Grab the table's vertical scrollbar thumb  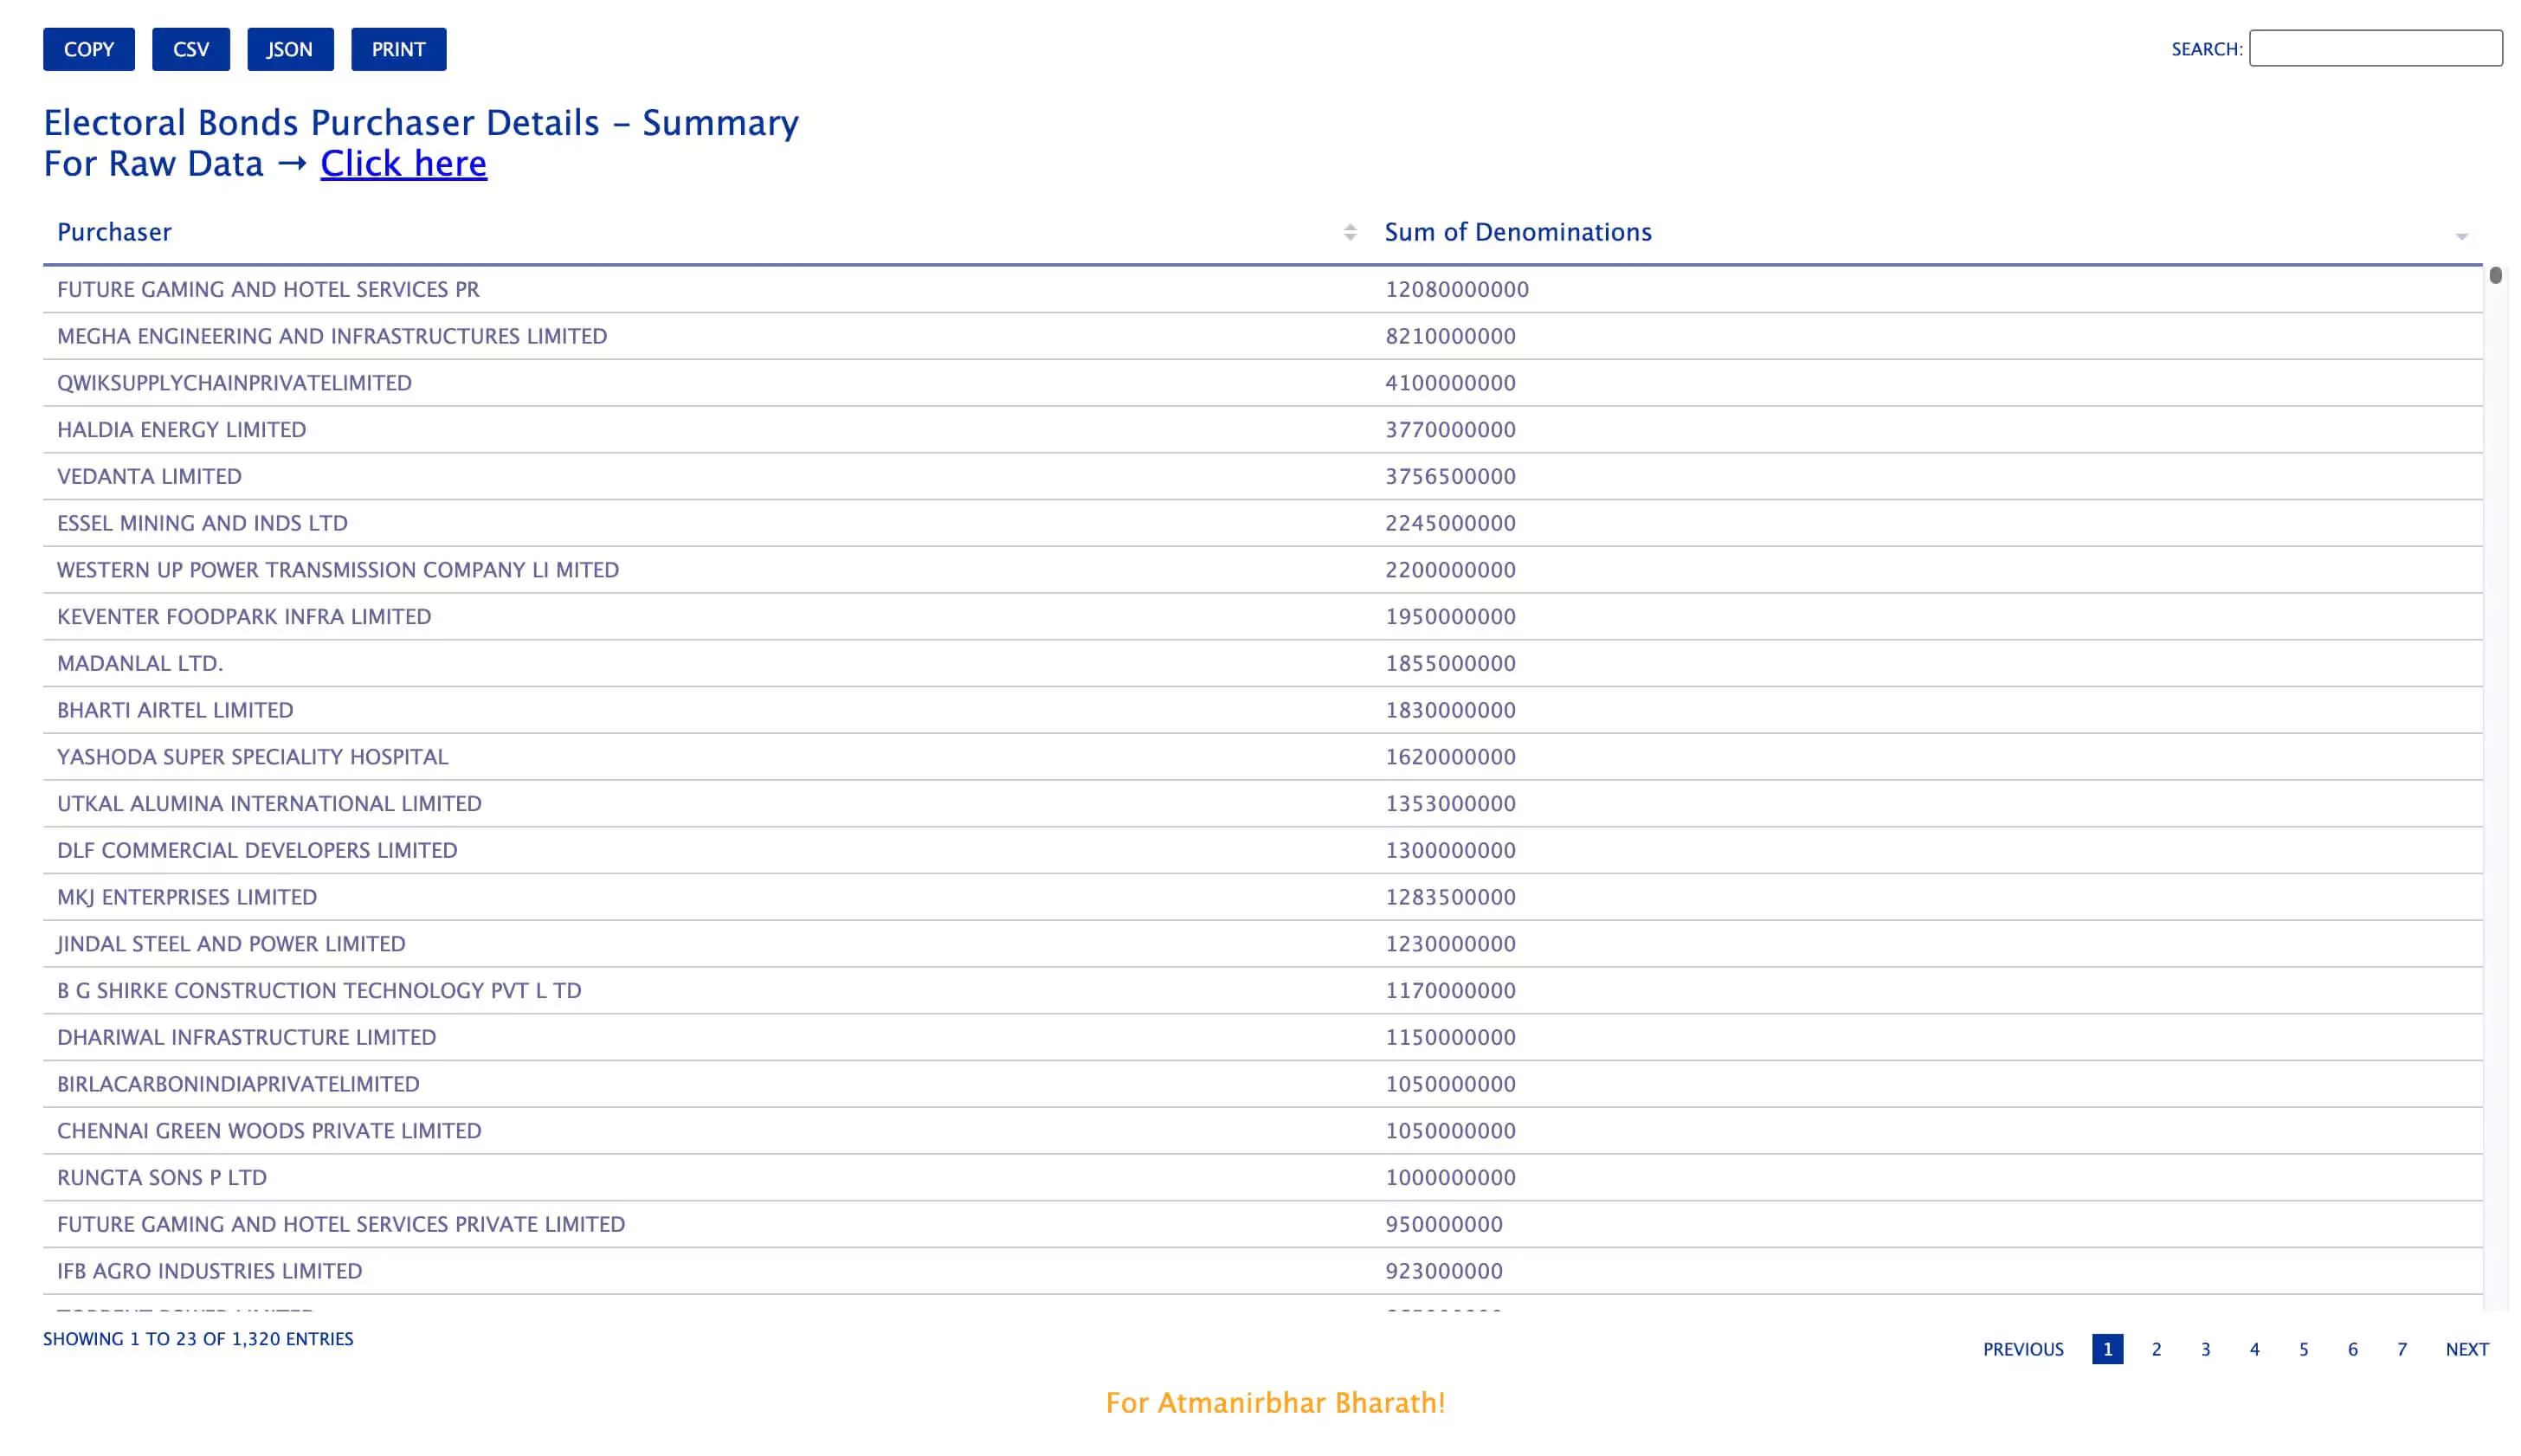[2494, 275]
